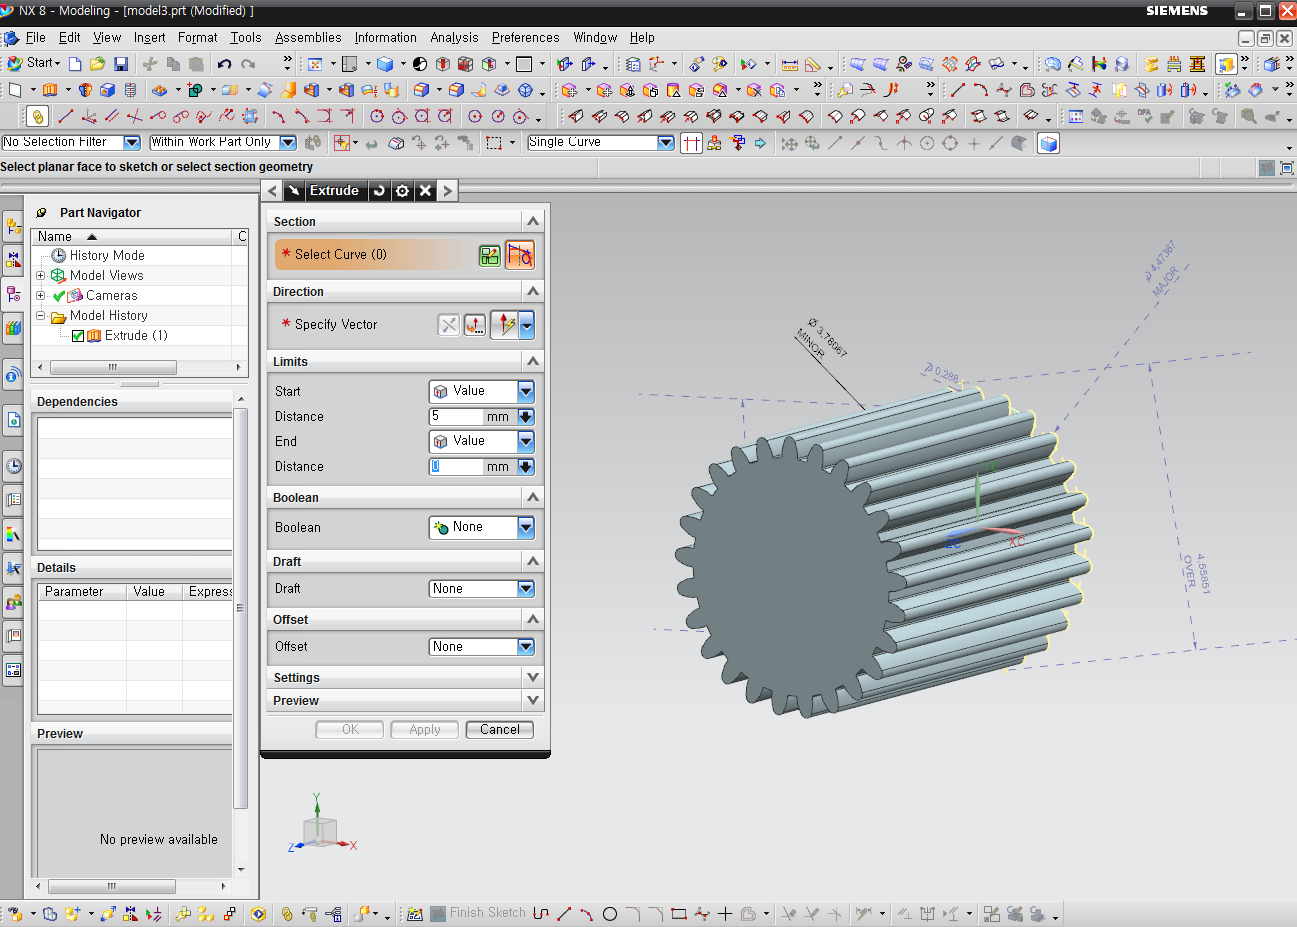Open the File menu
This screenshot has width=1297, height=927.
(x=35, y=37)
